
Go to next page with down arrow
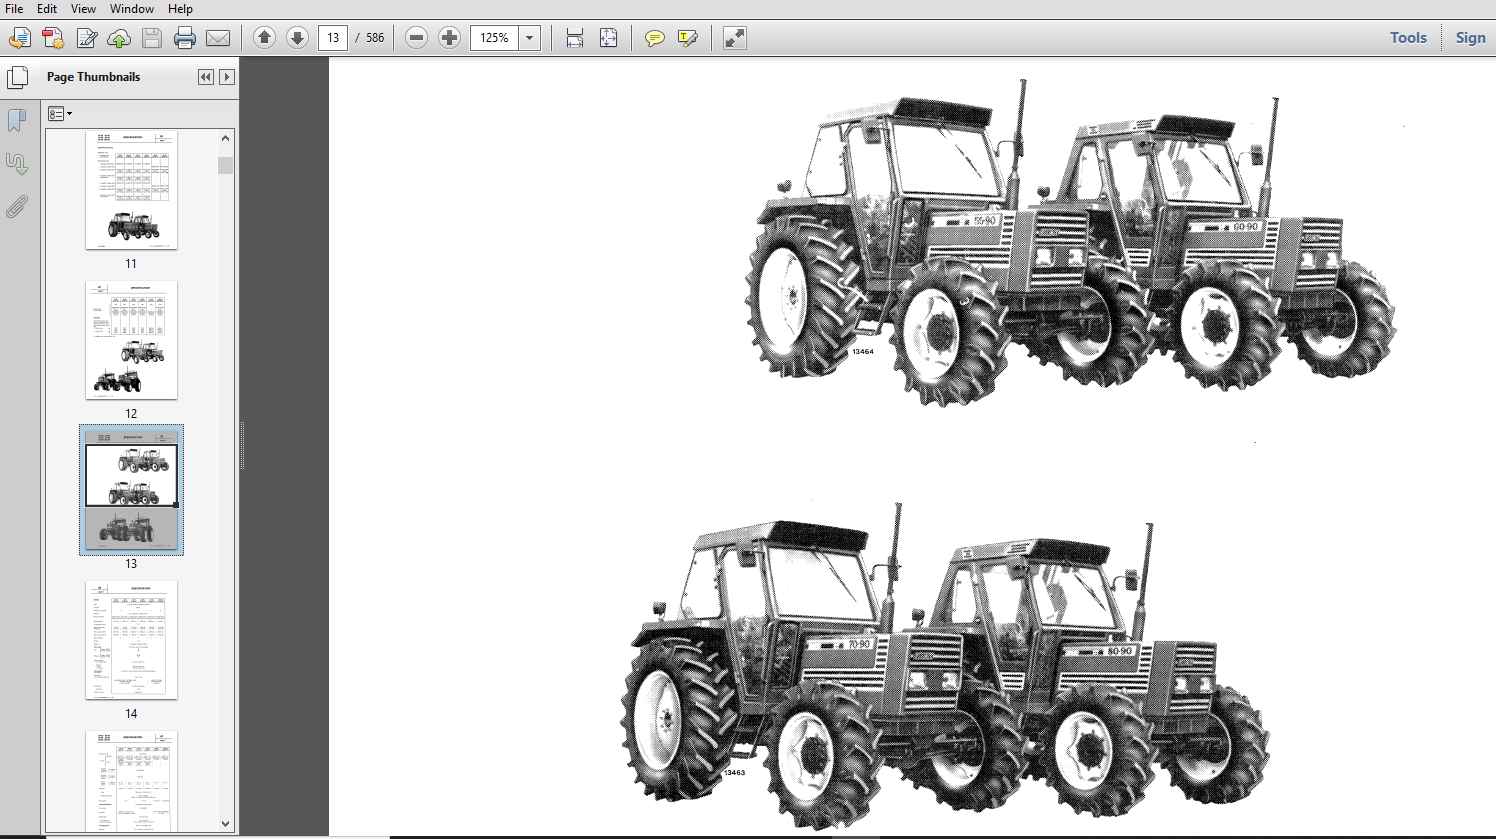coord(297,38)
